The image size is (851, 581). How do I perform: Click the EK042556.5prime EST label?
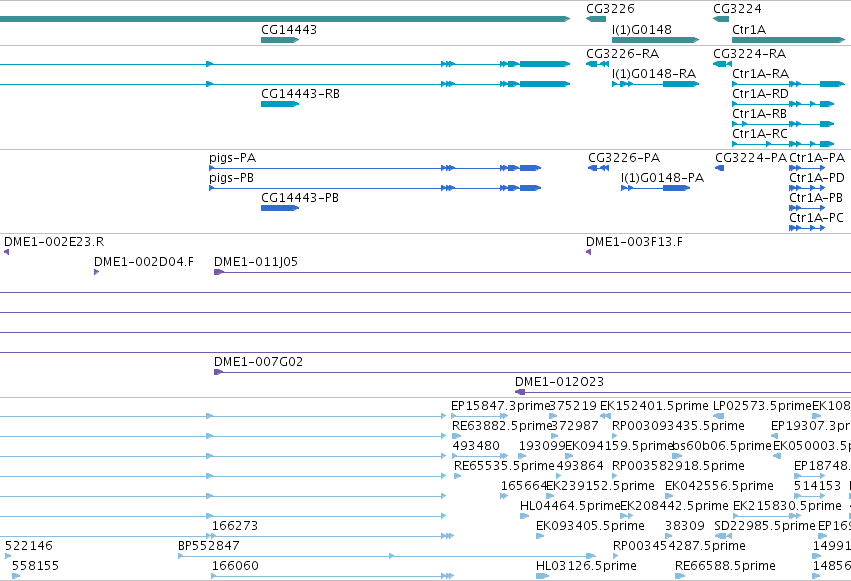coord(719,486)
